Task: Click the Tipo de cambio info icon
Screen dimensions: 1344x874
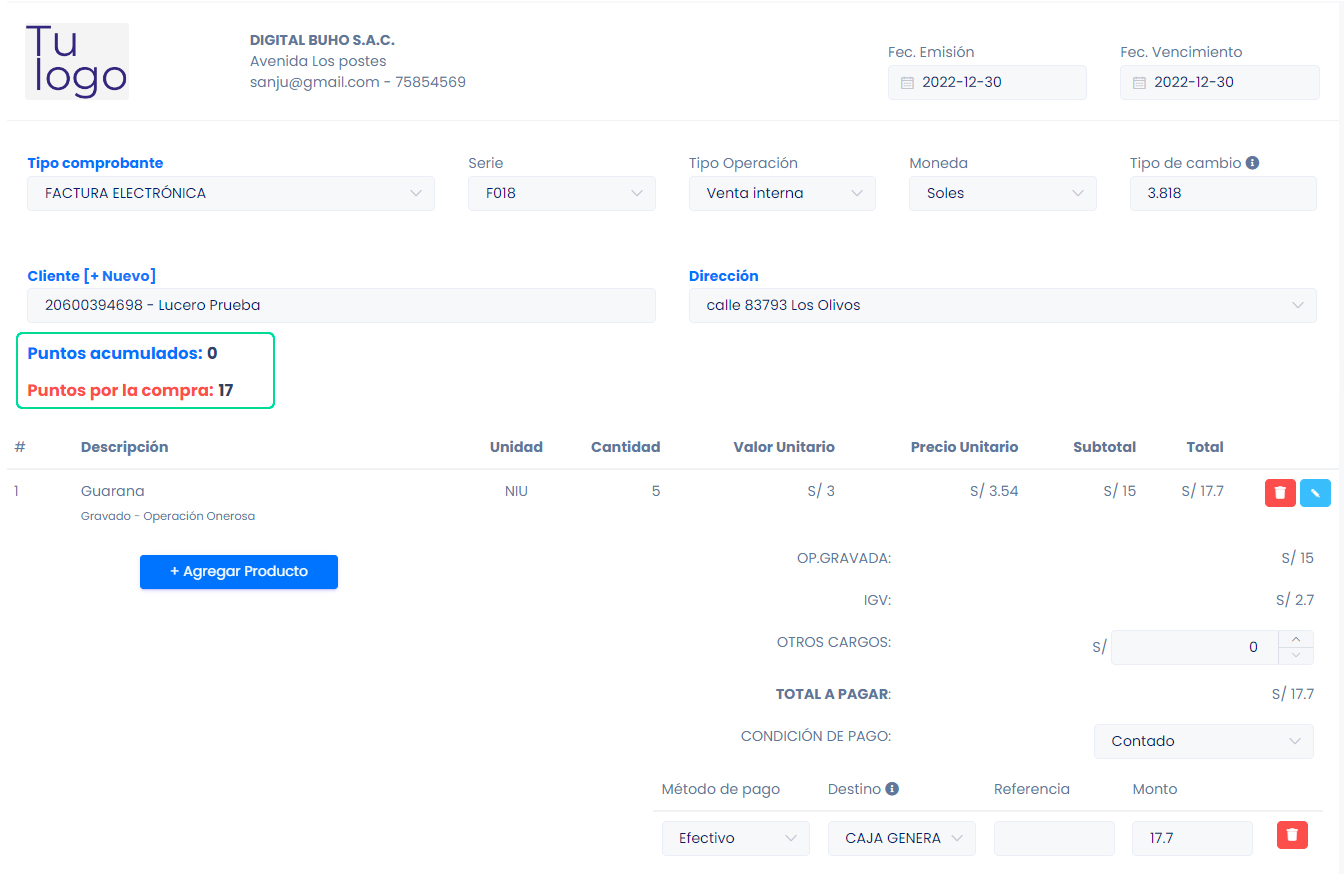Action: click(x=1252, y=163)
